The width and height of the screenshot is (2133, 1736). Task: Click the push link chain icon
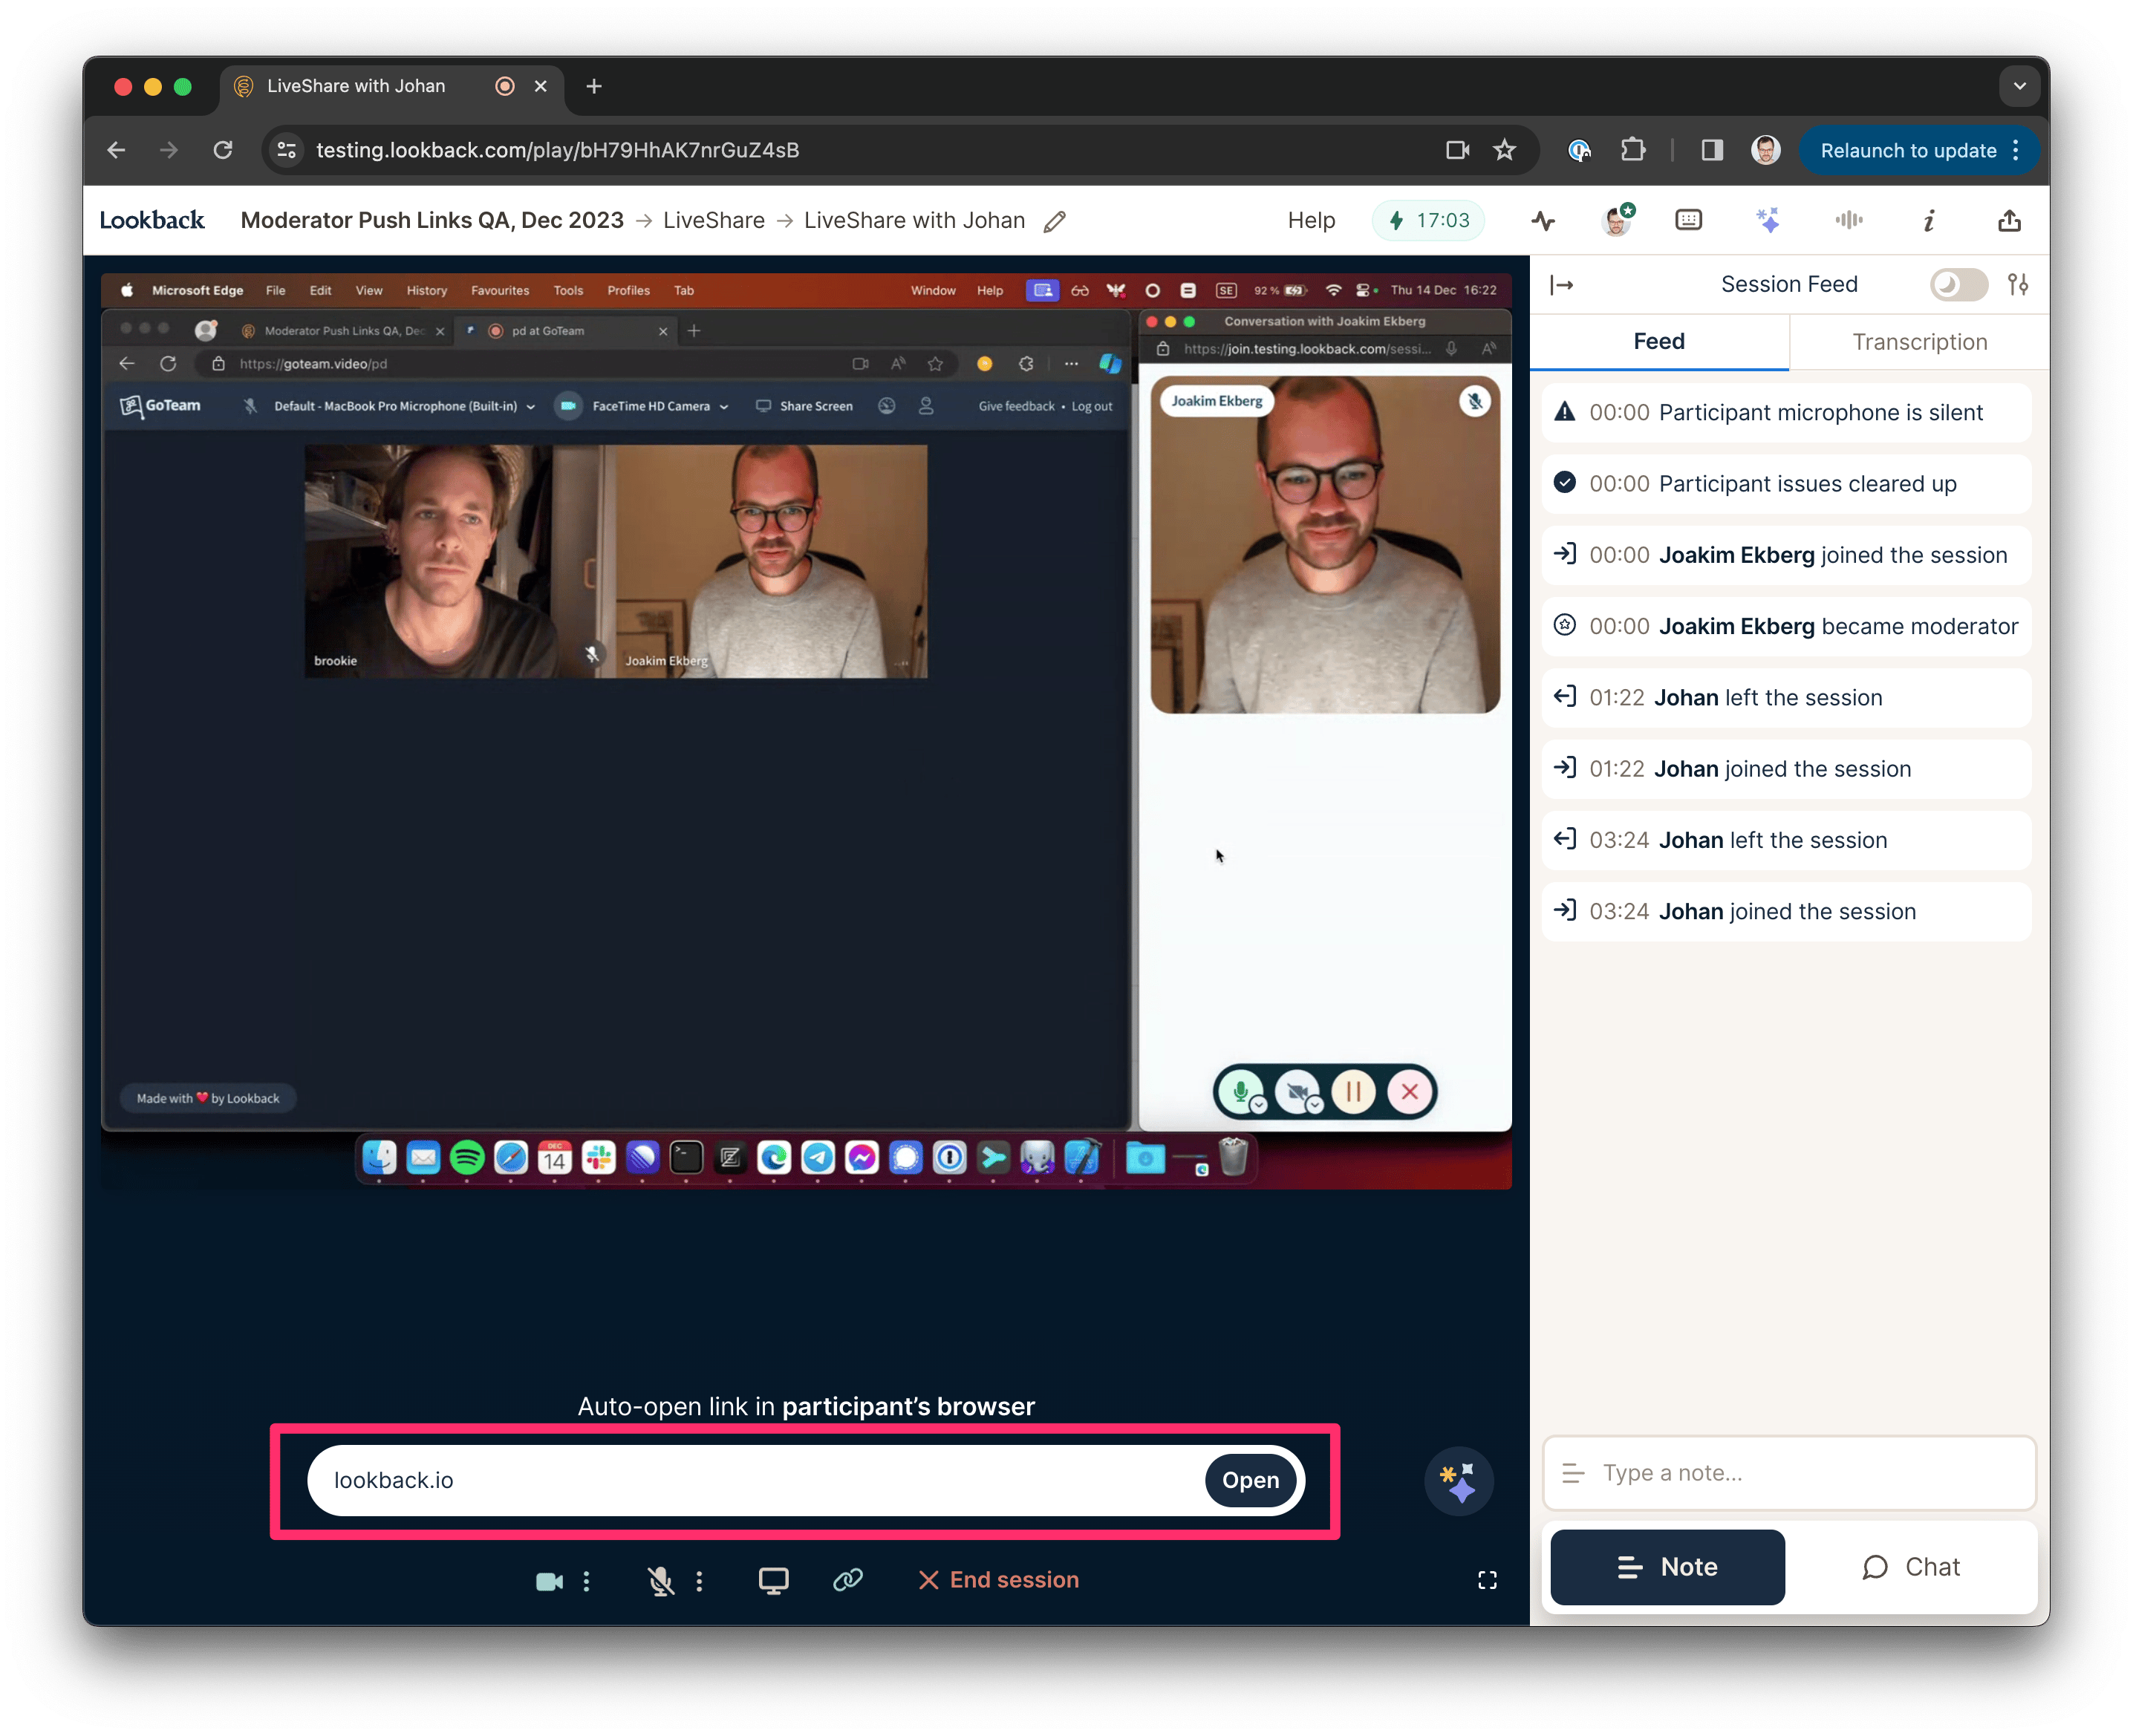point(847,1579)
